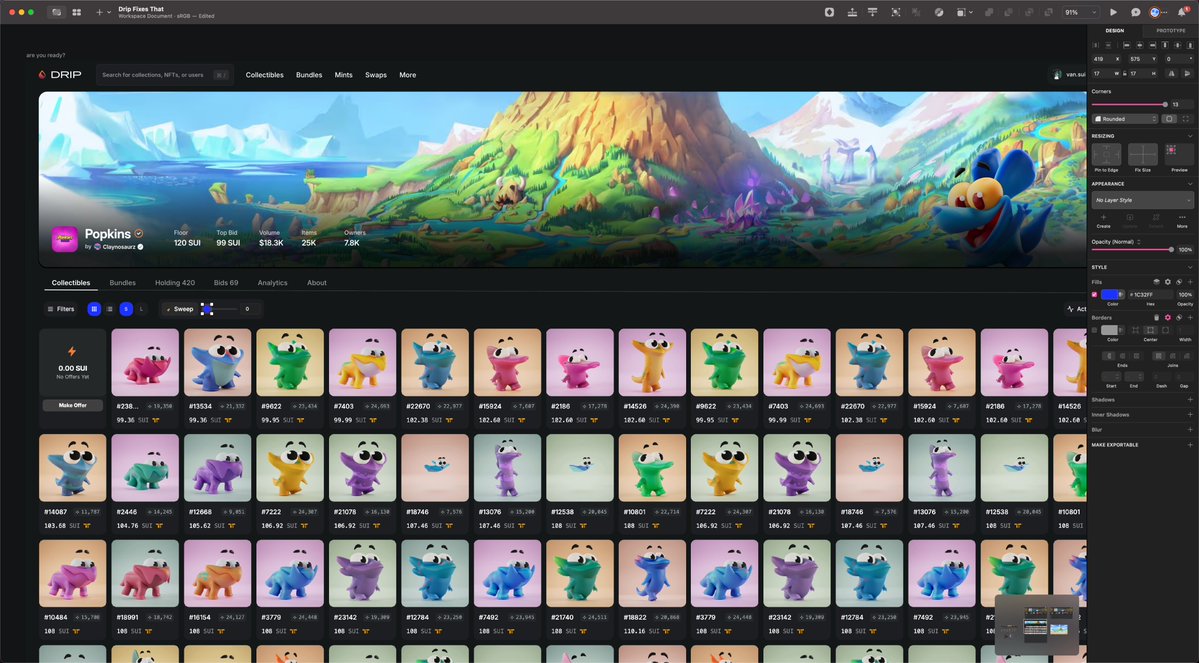Click the Make Offer button

[x=73, y=405]
